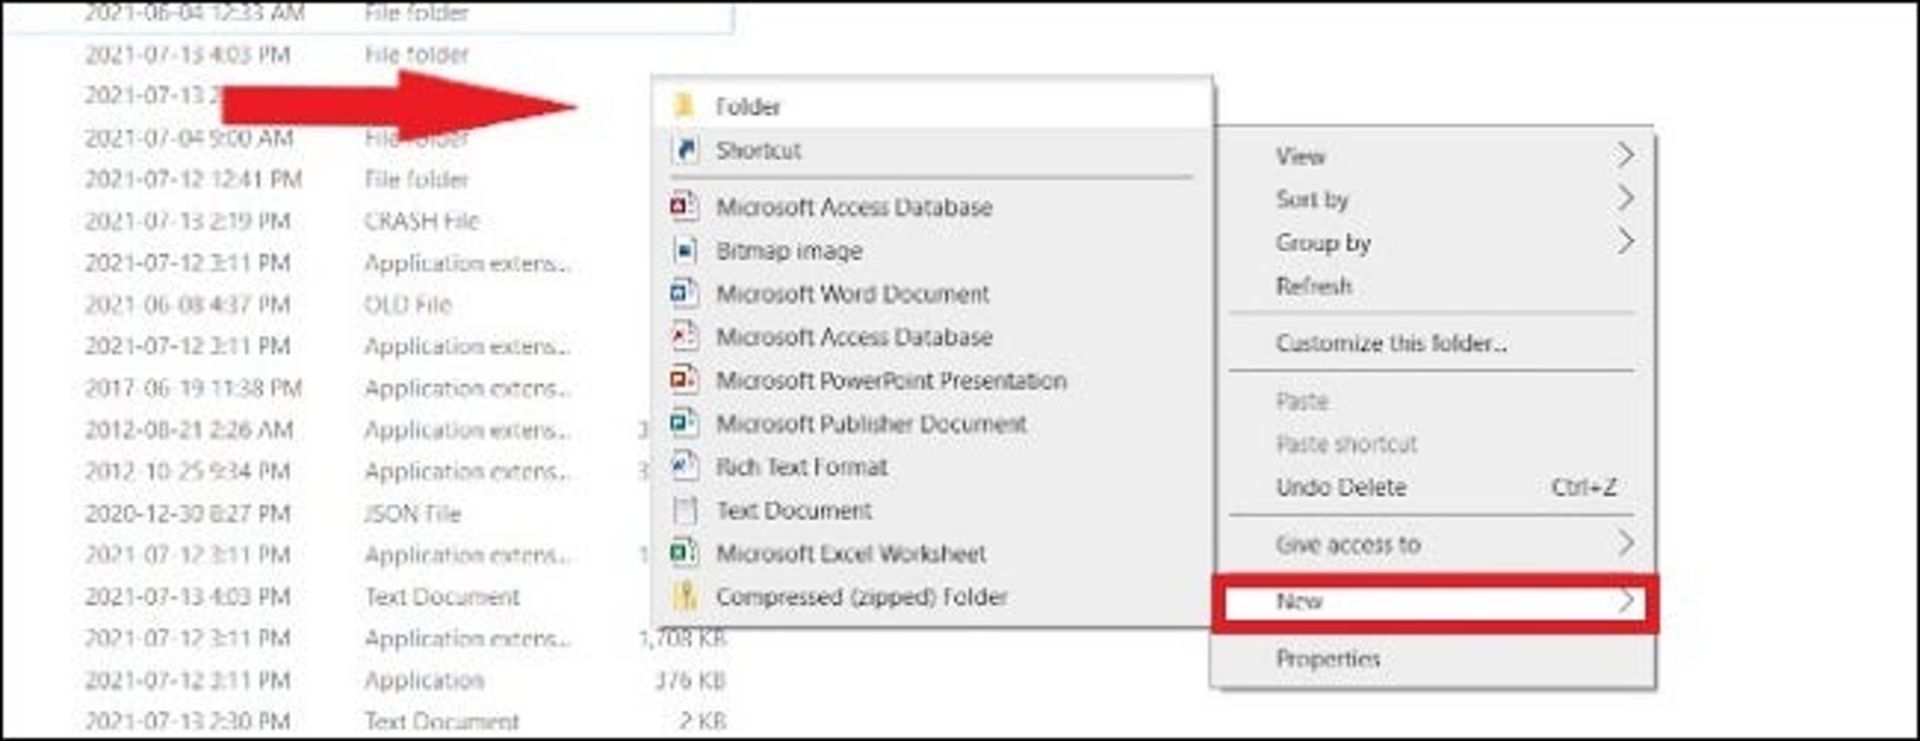Screen dimensions: 1920x741
Task: Click the Rich Text Format icon
Action: [x=684, y=466]
